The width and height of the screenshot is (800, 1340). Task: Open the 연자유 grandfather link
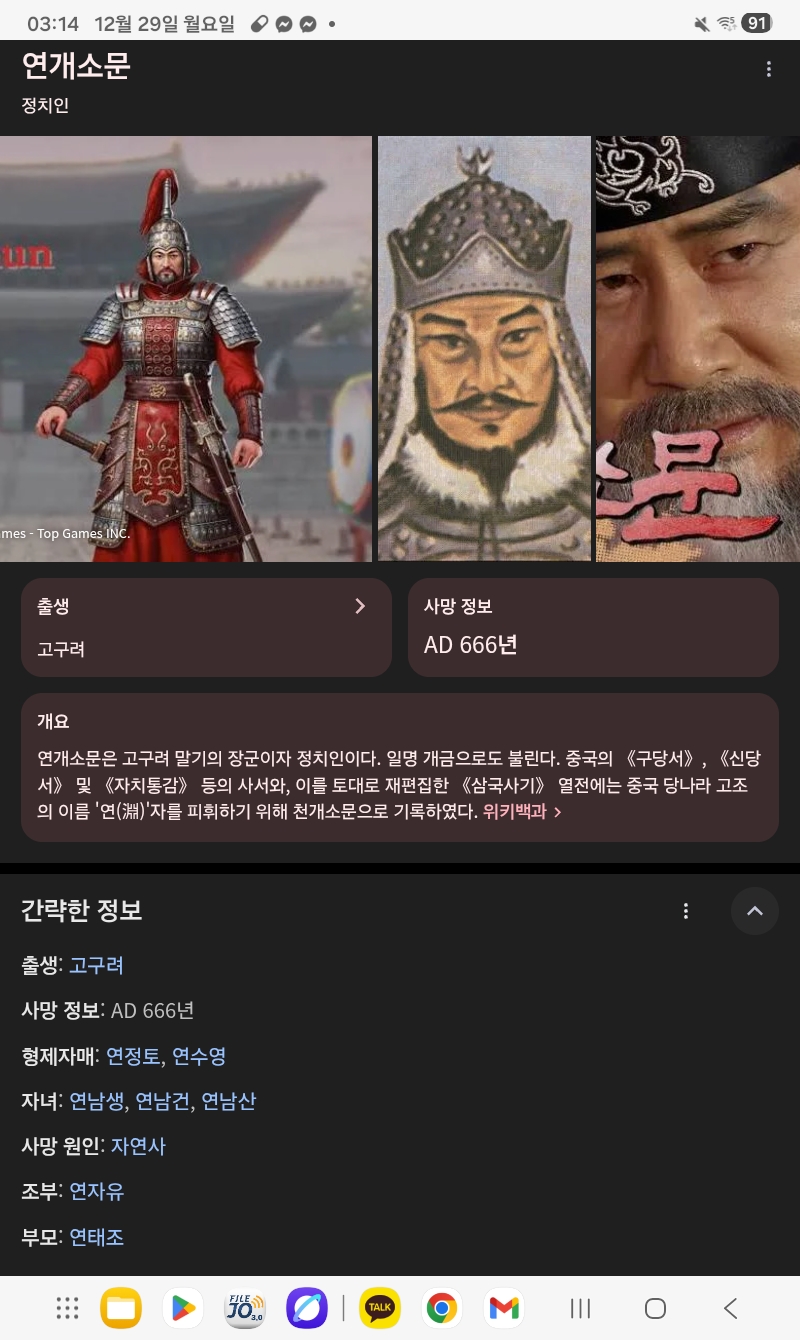click(96, 1191)
